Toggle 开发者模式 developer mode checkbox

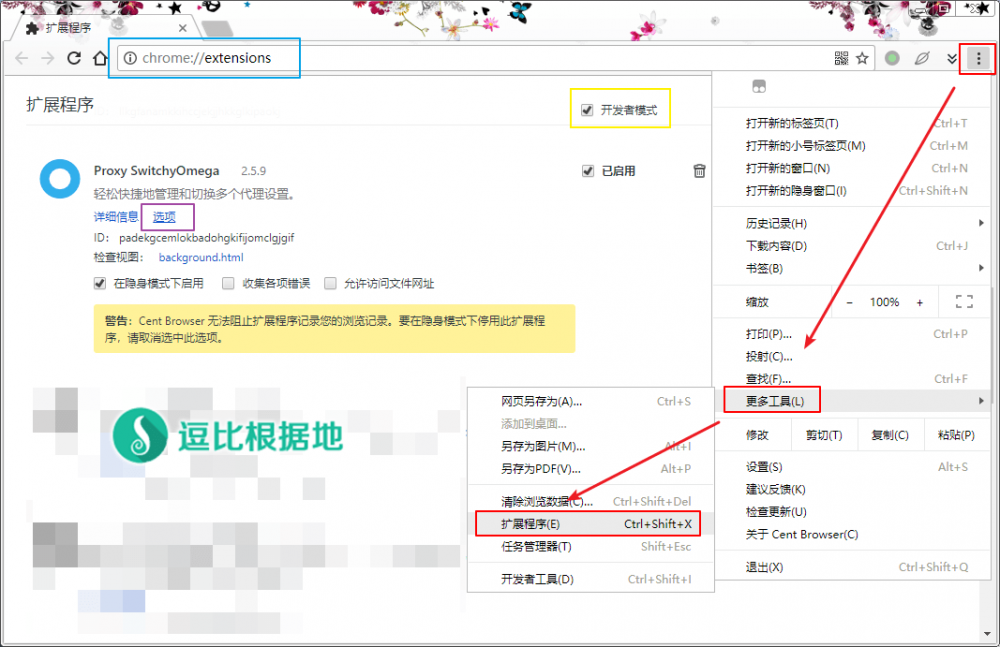point(587,110)
